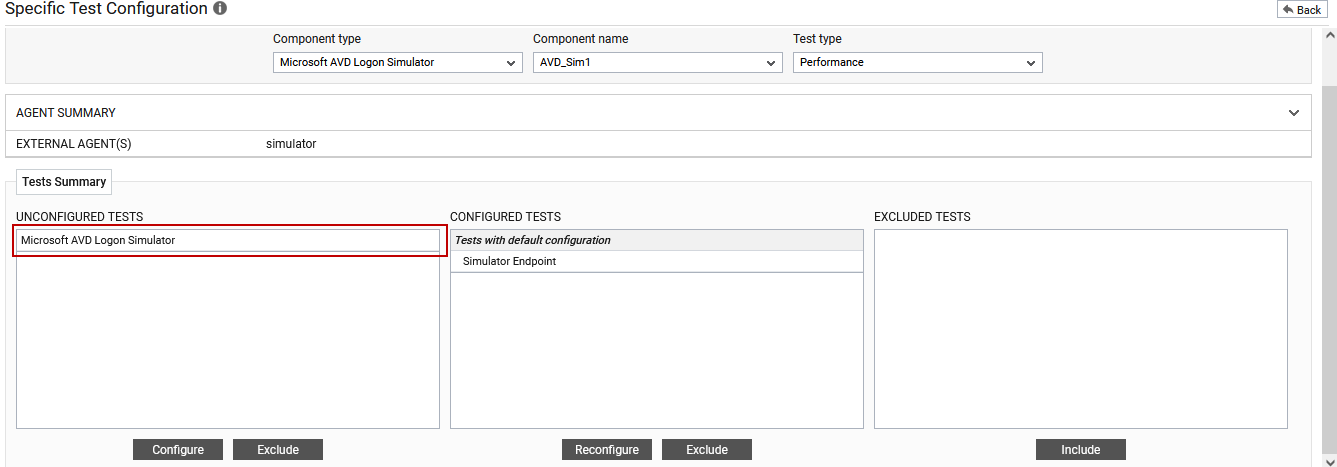Open the Component type dropdown

click(398, 62)
